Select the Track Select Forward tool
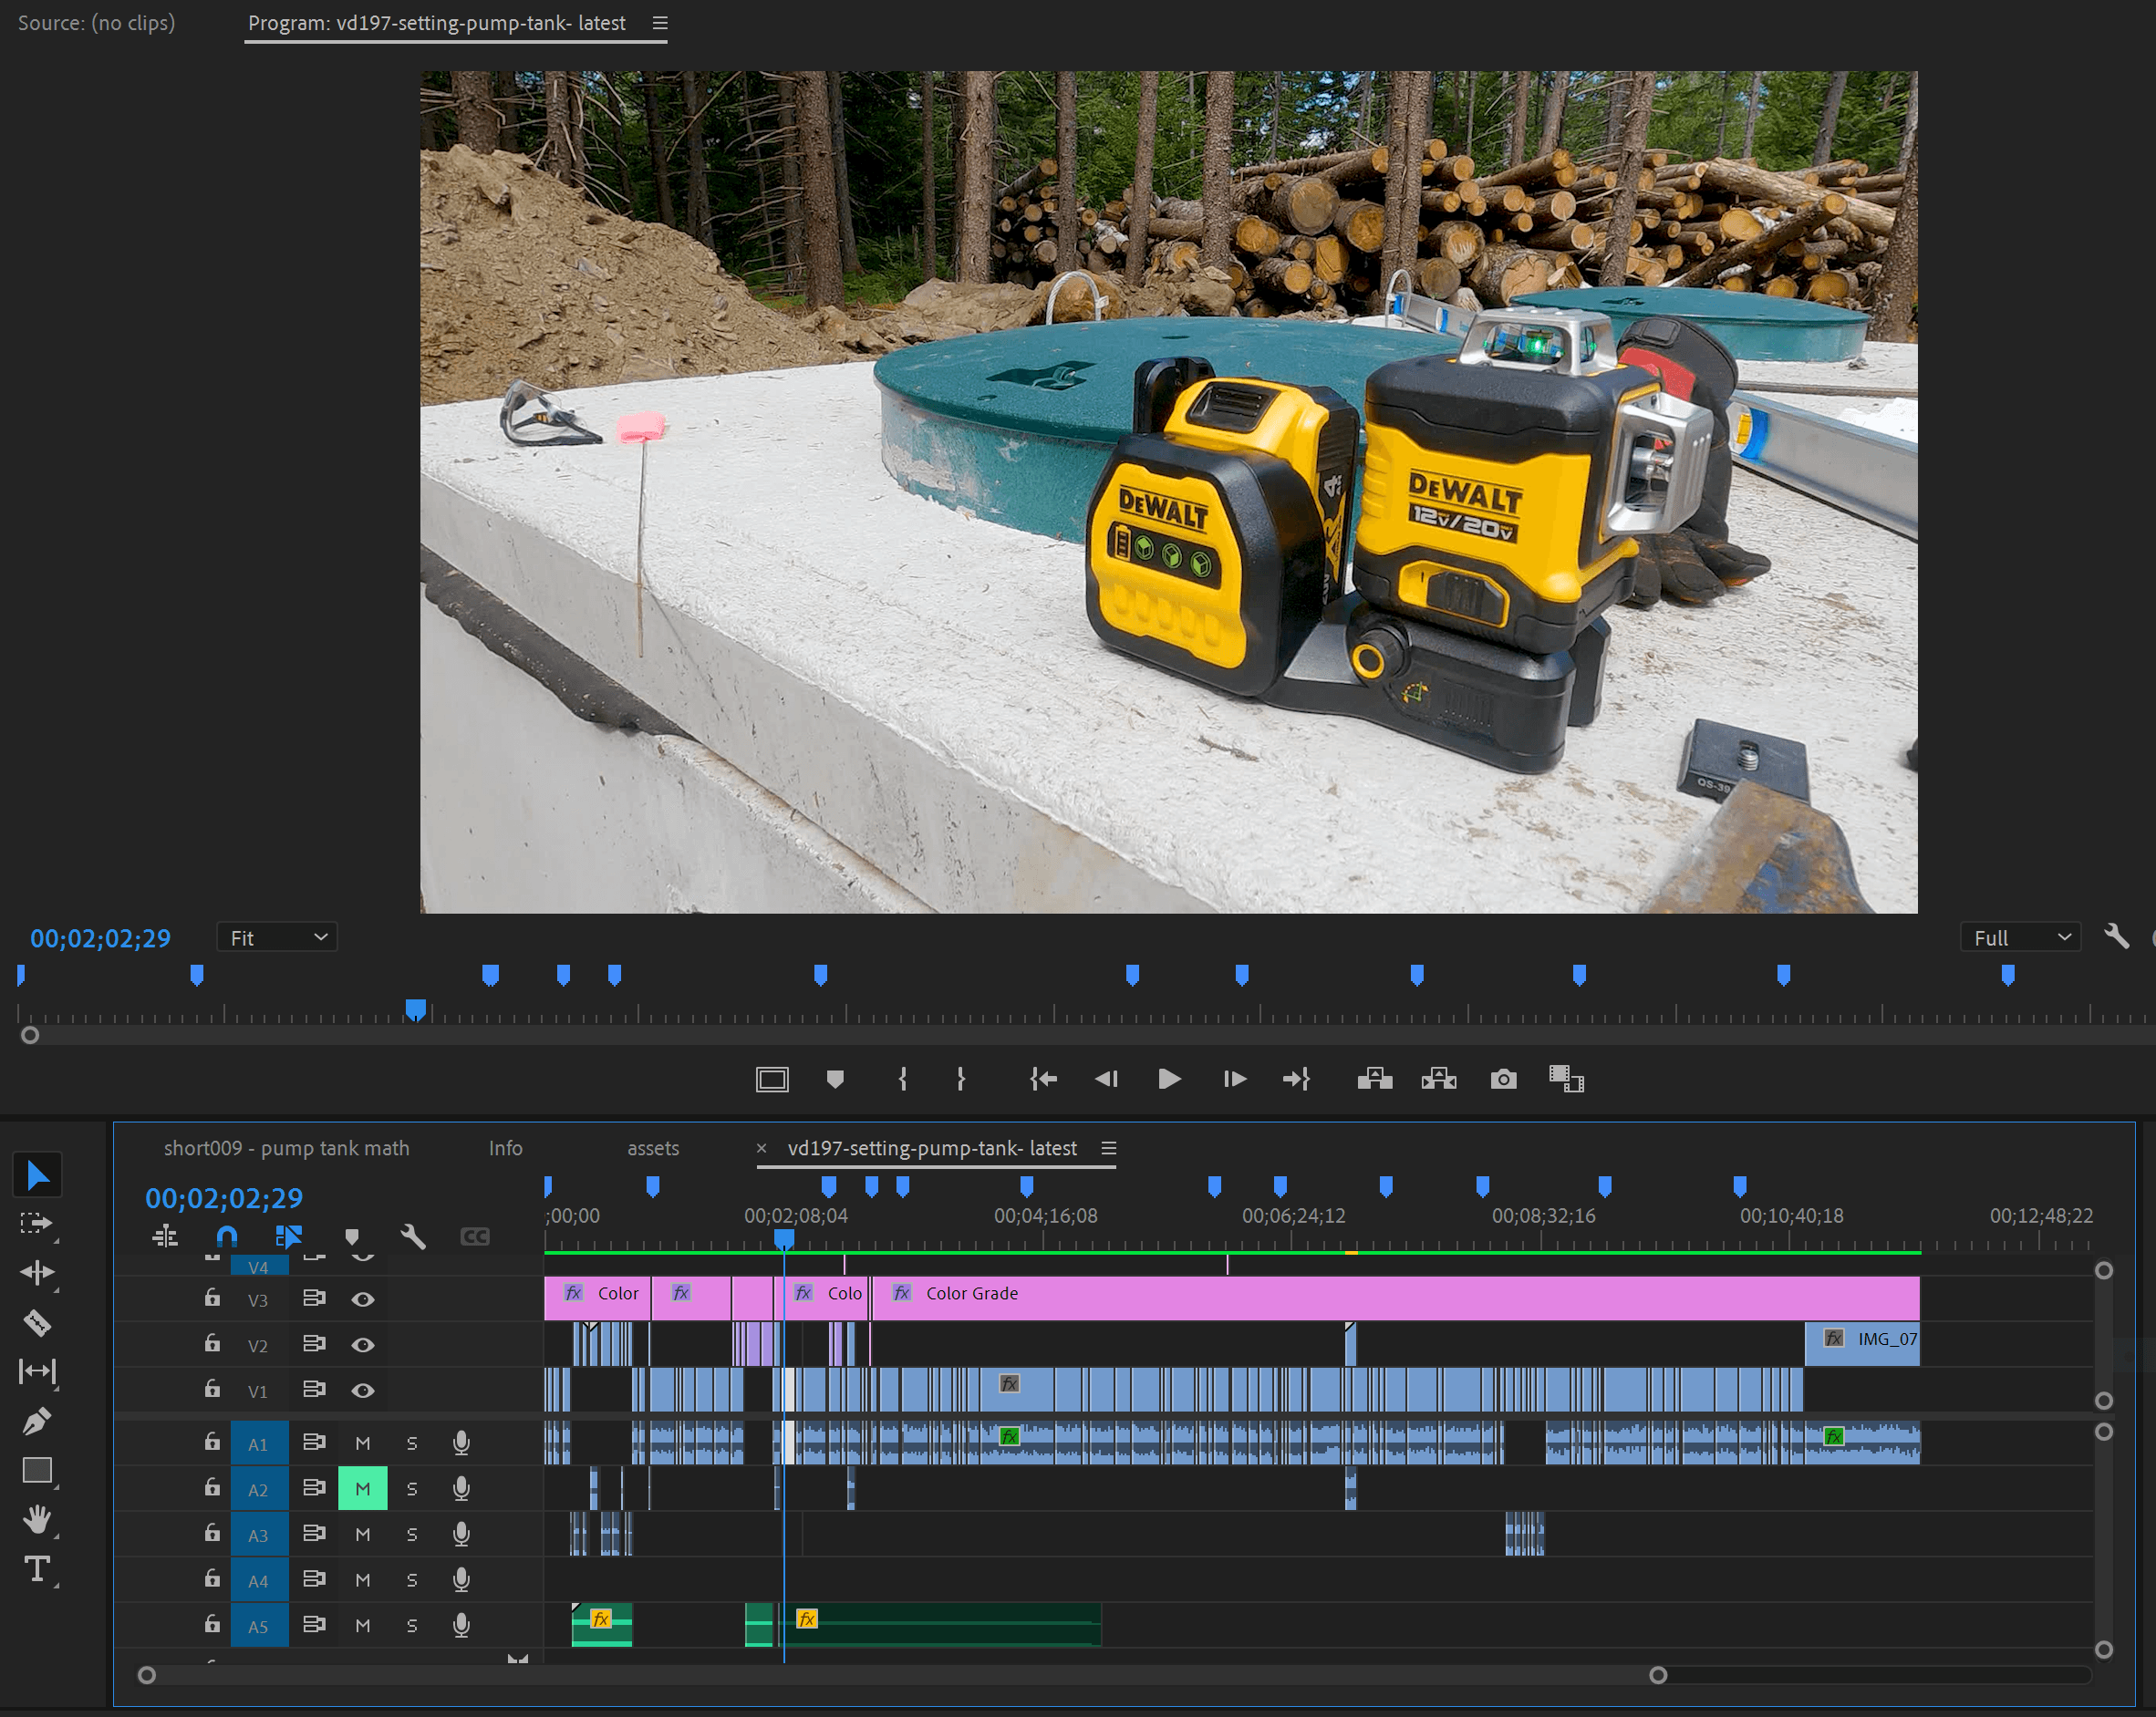Viewport: 2156px width, 1717px height. pyautogui.click(x=38, y=1224)
